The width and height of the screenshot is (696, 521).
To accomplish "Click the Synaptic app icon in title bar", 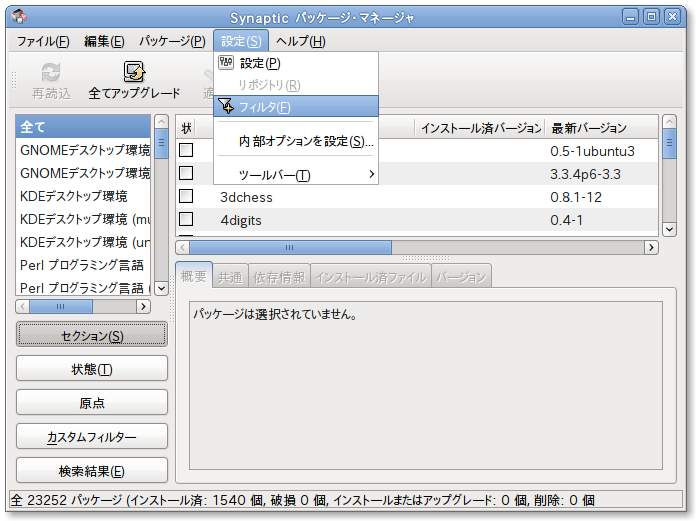I will tap(19, 16).
